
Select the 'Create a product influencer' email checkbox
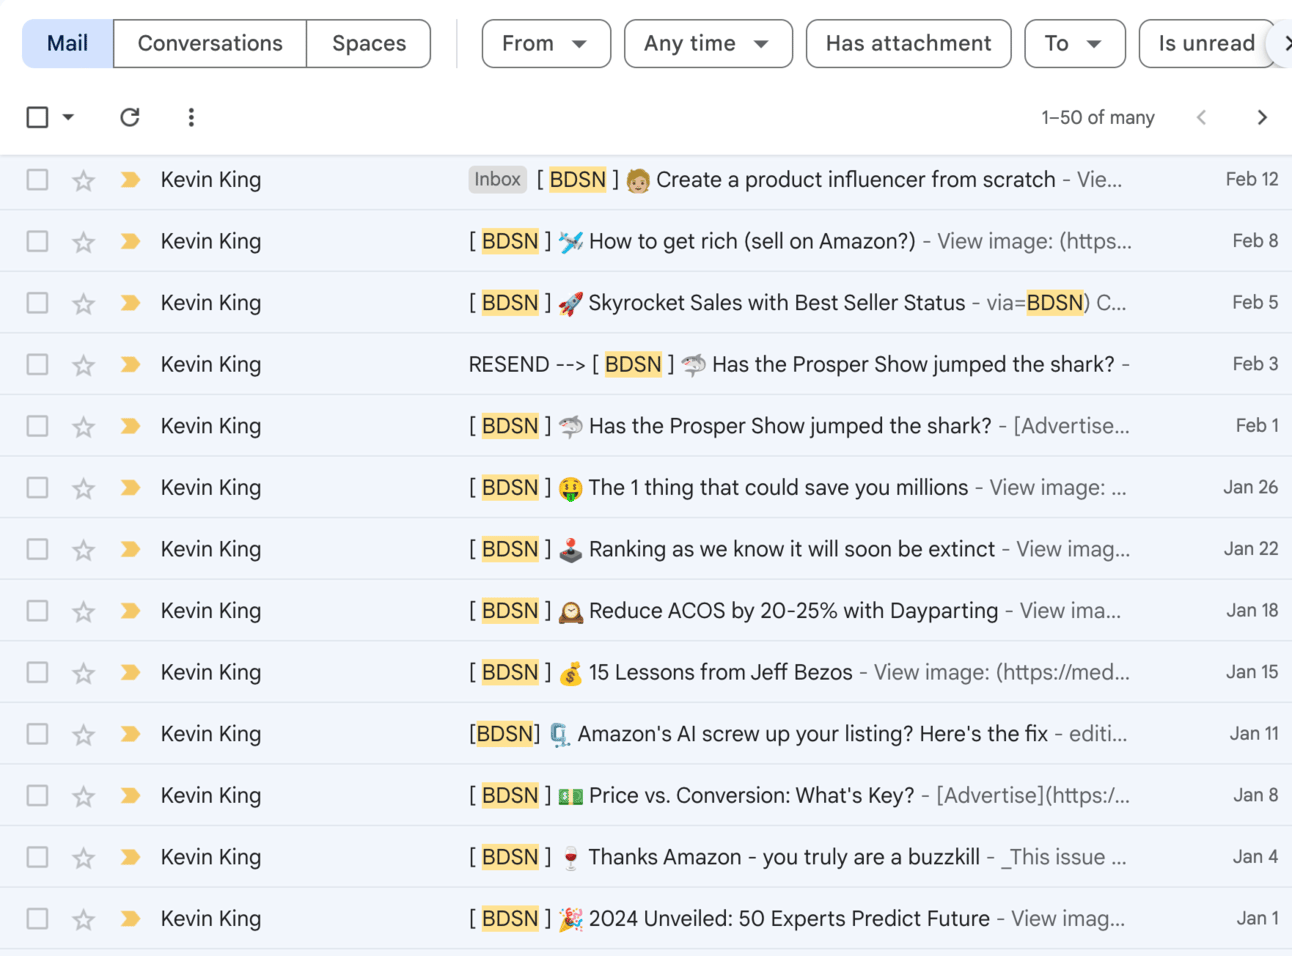pos(37,180)
